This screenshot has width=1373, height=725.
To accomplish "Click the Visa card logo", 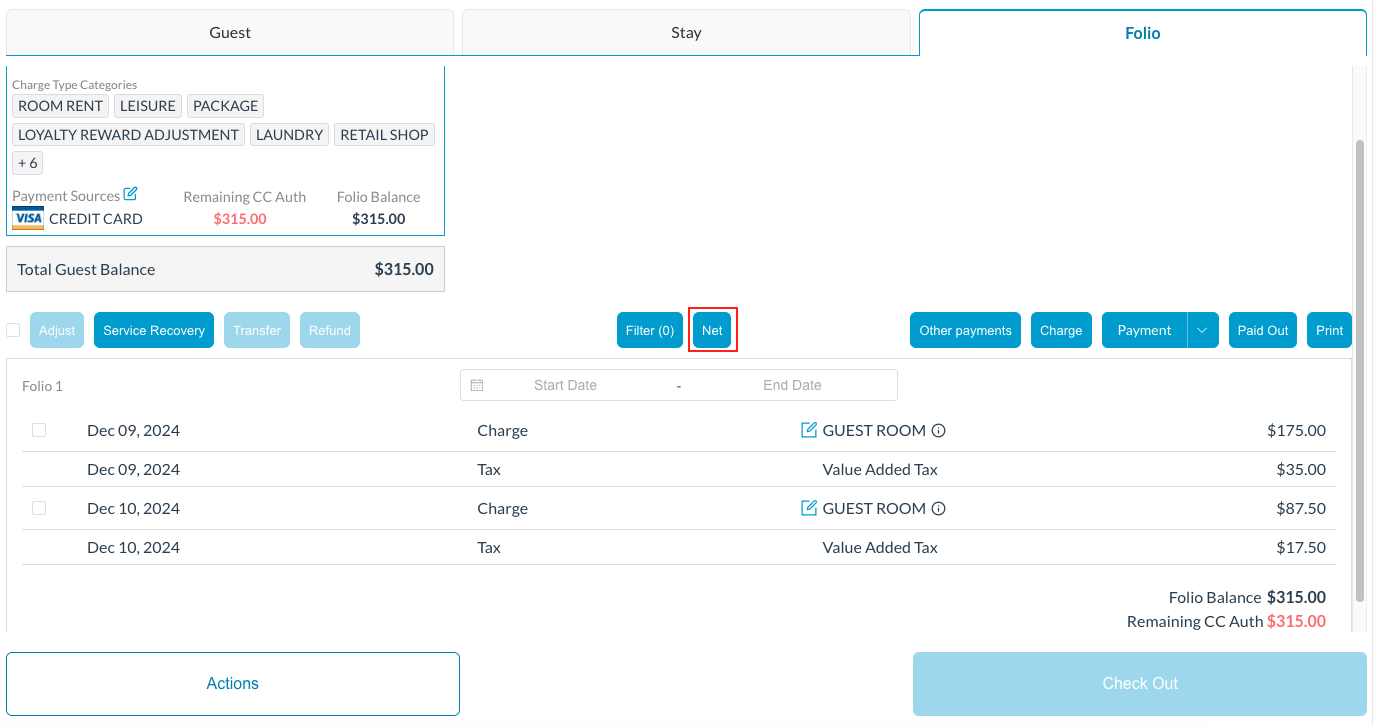I will (x=28, y=219).
